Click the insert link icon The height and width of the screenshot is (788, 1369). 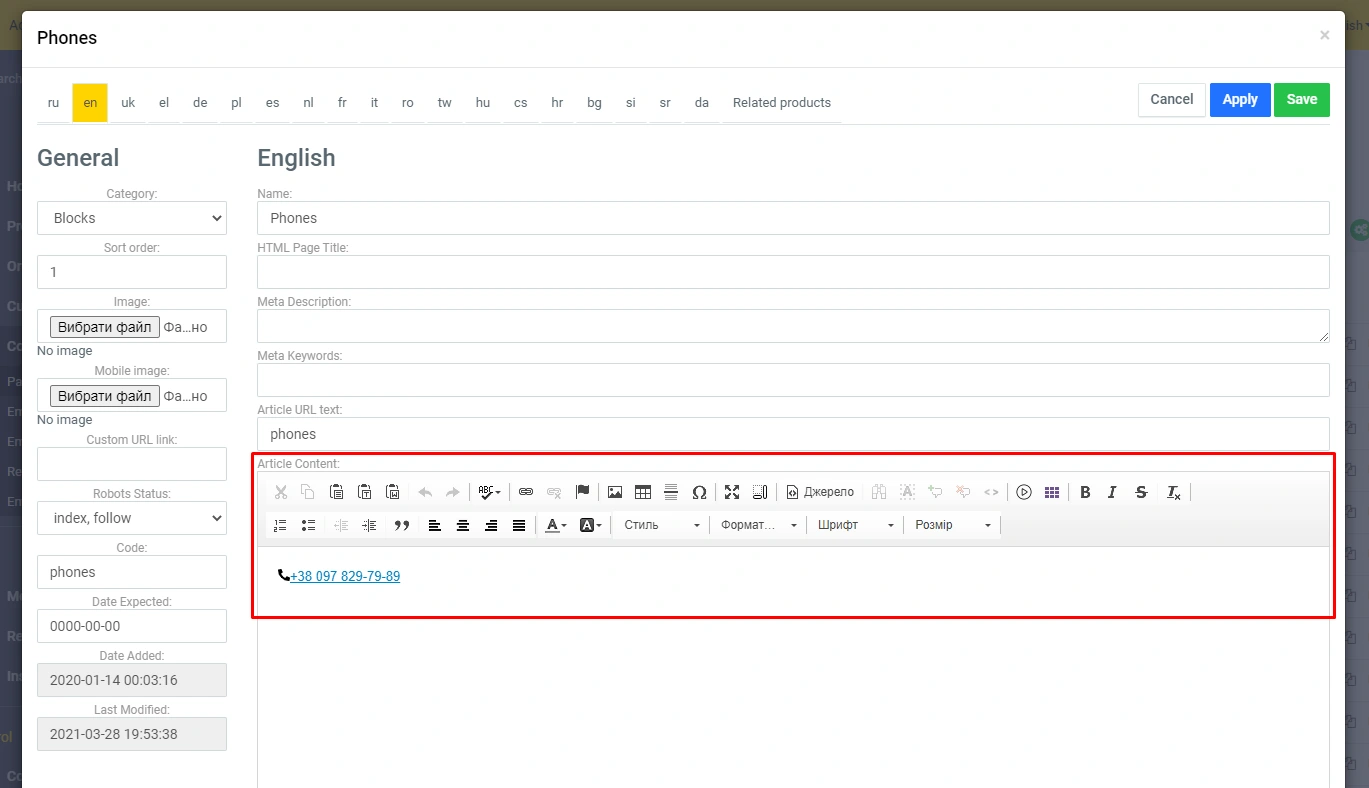click(x=526, y=492)
